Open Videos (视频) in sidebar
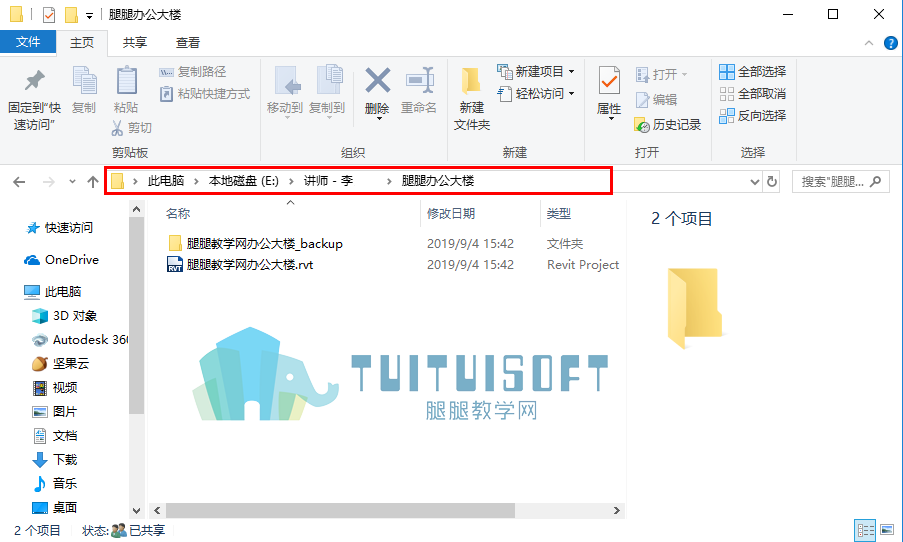903x542 pixels. coord(55,388)
